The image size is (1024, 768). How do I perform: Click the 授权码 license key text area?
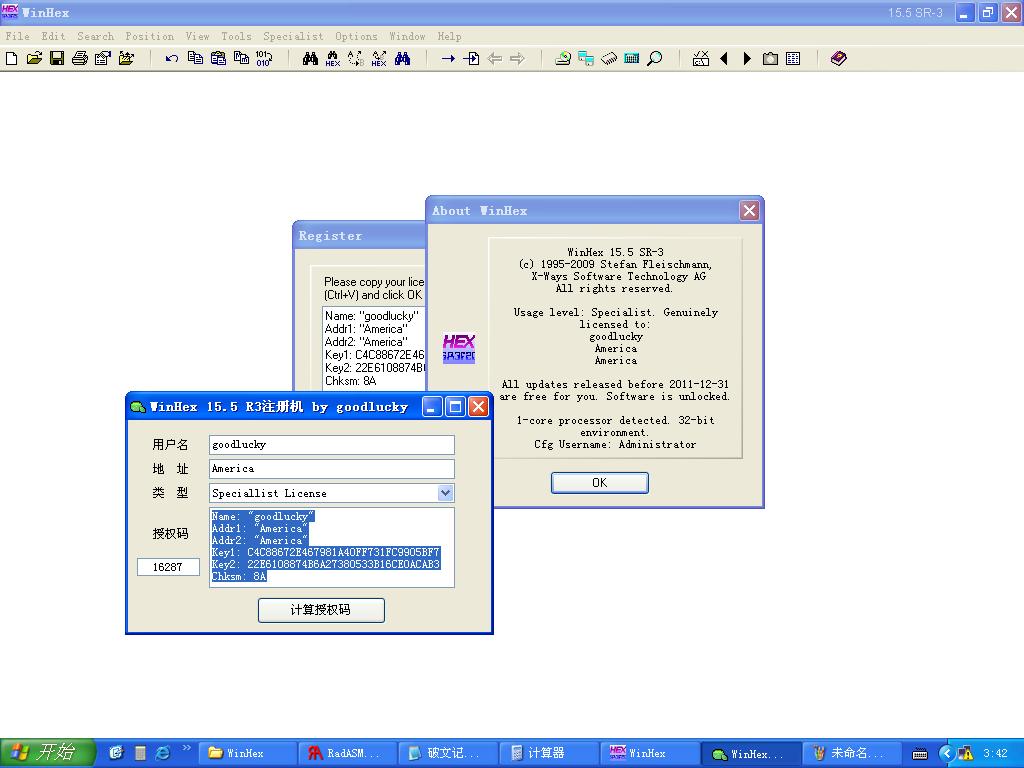pos(332,547)
